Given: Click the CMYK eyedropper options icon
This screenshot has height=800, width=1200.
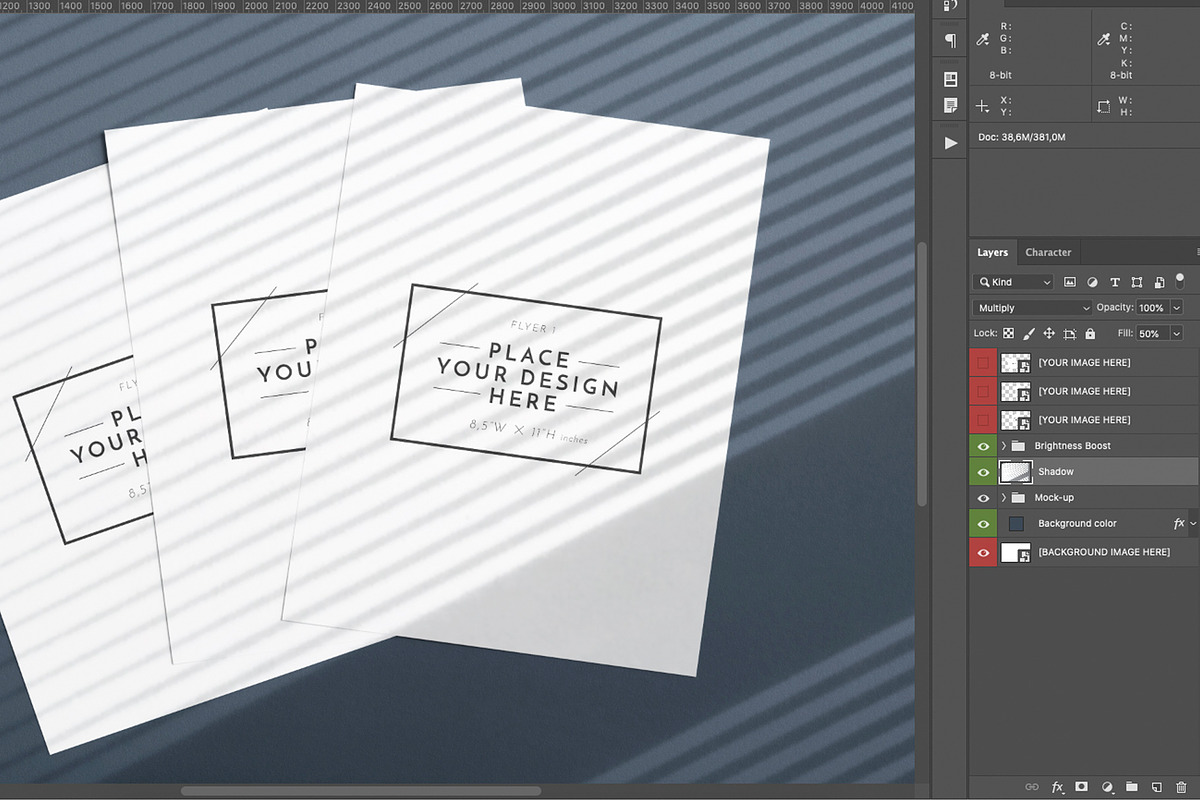Looking at the screenshot, I should point(1104,39).
